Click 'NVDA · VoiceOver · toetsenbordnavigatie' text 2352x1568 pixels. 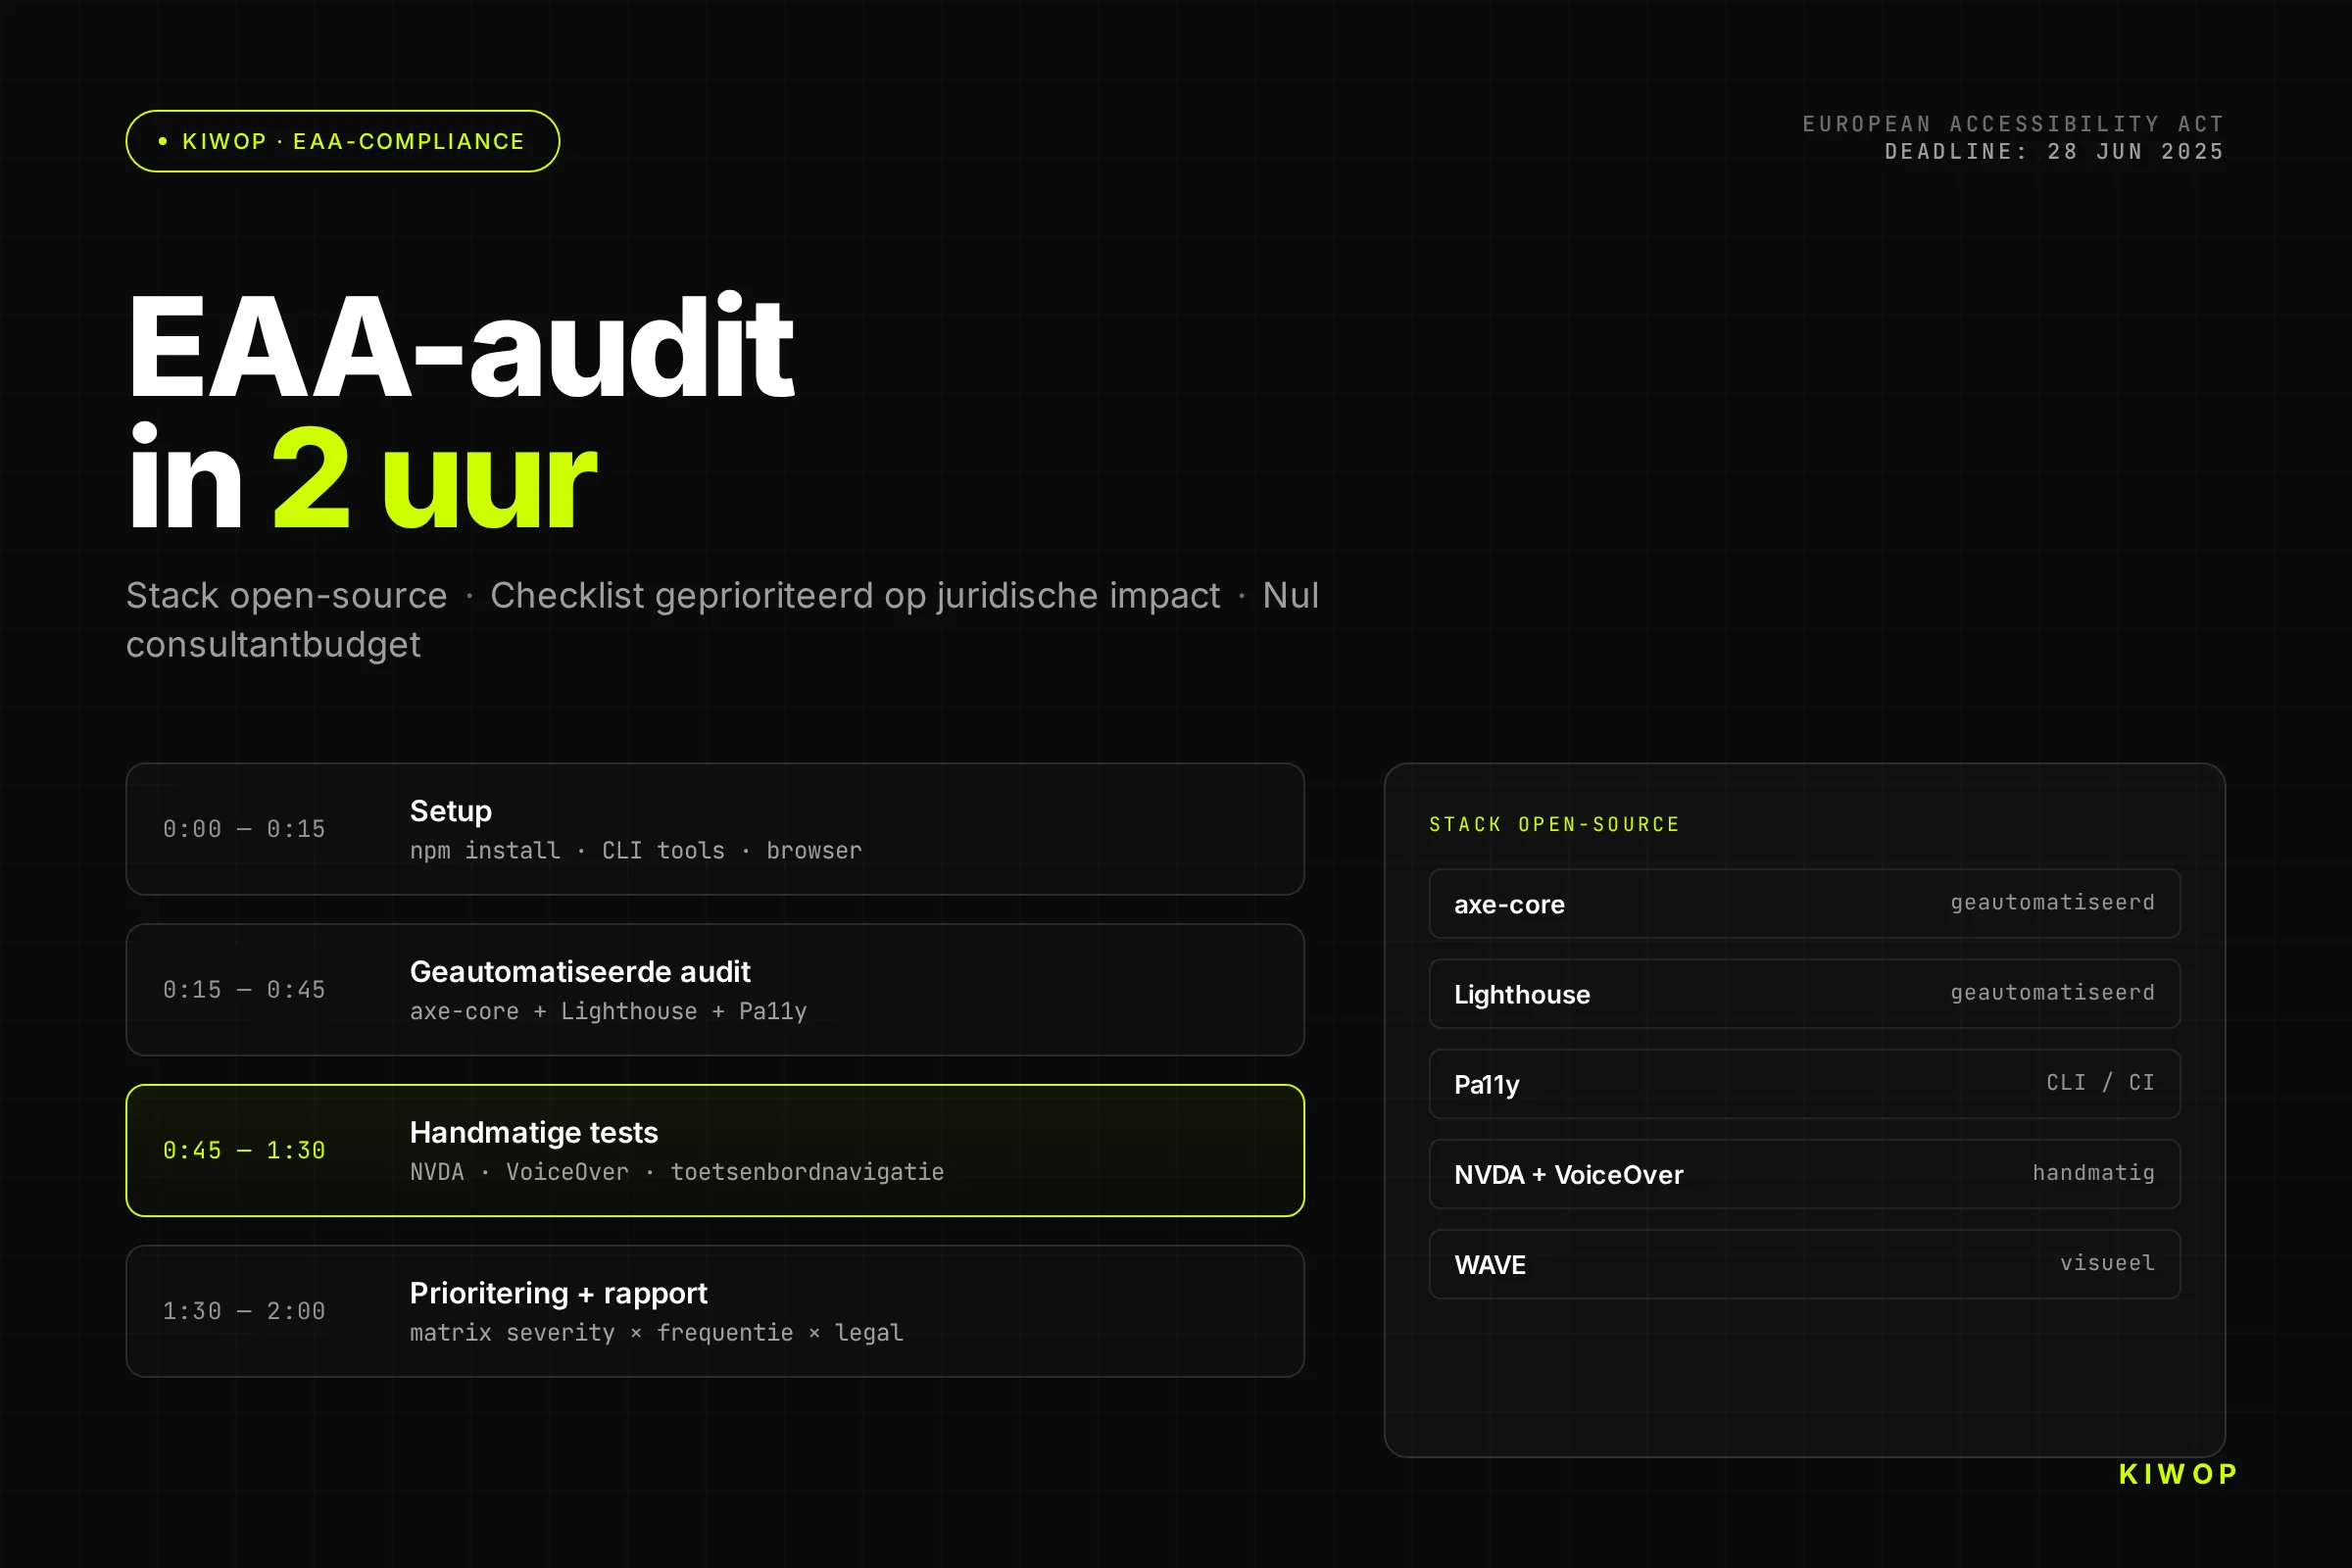pos(677,1172)
